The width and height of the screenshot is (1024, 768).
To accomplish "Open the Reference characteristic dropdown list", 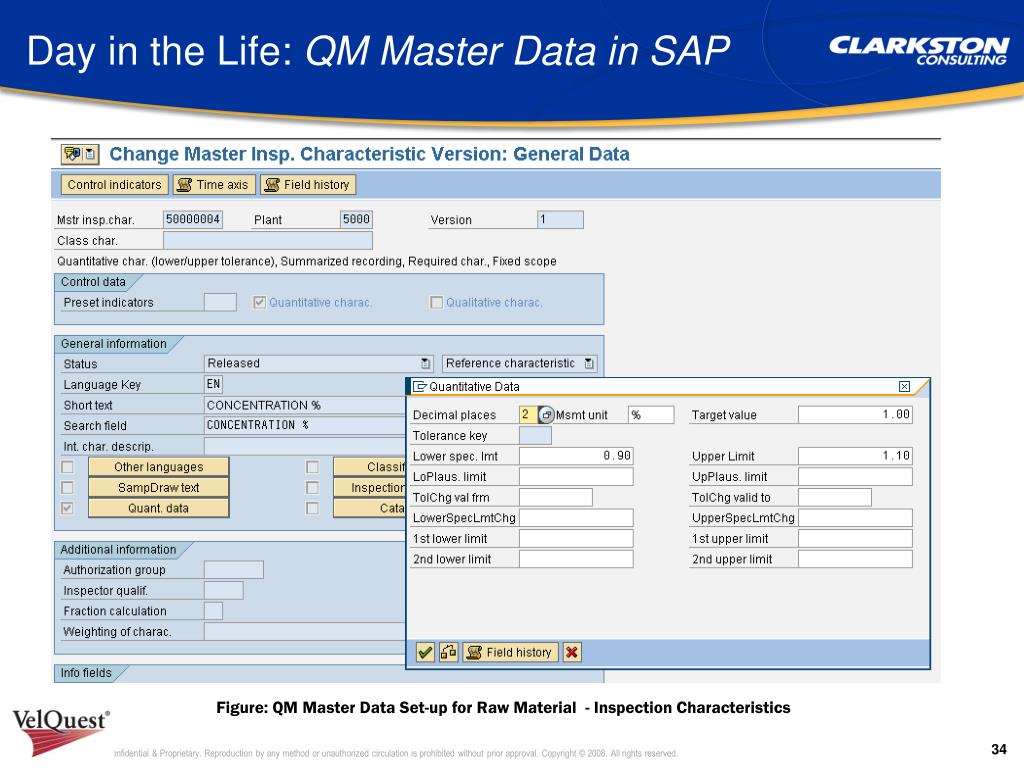I will click(589, 364).
